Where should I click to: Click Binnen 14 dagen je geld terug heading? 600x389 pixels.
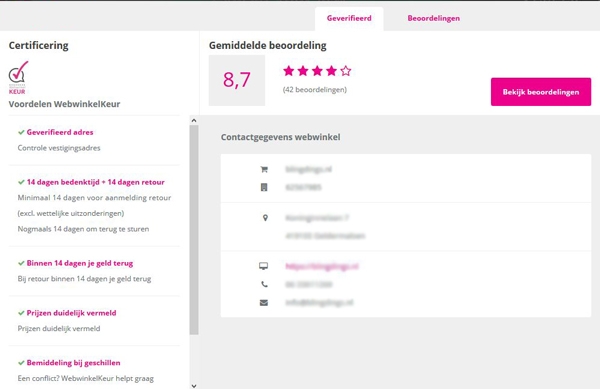(x=80, y=263)
